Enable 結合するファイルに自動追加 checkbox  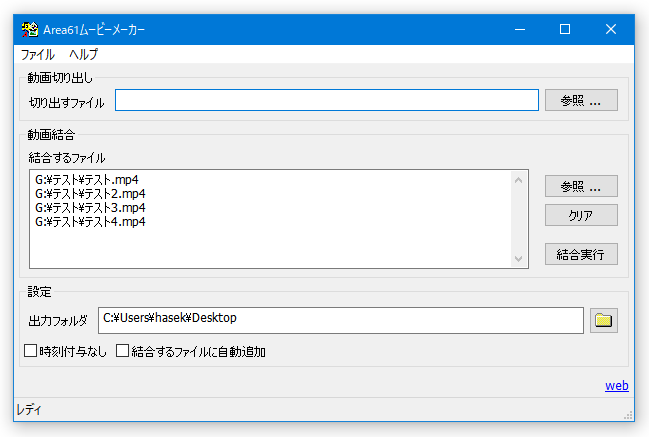[x=122, y=351]
